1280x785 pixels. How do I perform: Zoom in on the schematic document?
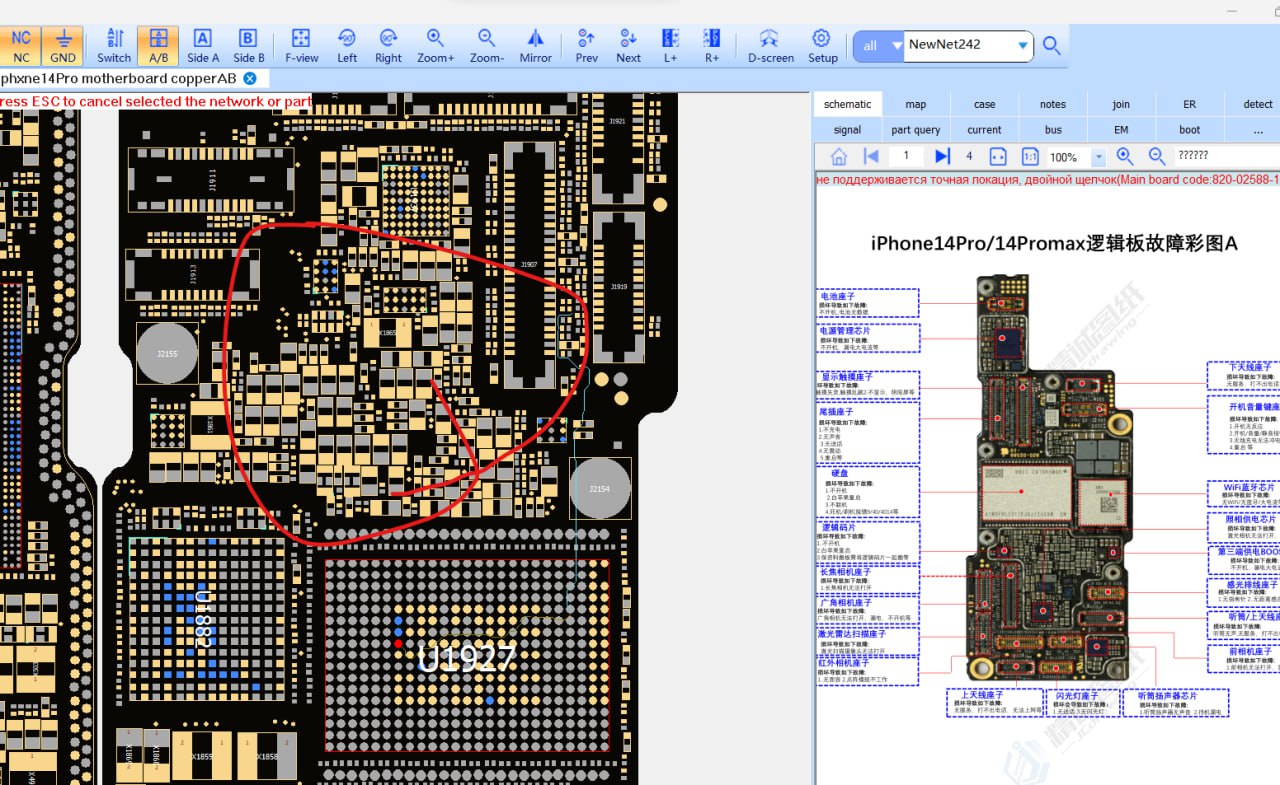(x=1125, y=156)
